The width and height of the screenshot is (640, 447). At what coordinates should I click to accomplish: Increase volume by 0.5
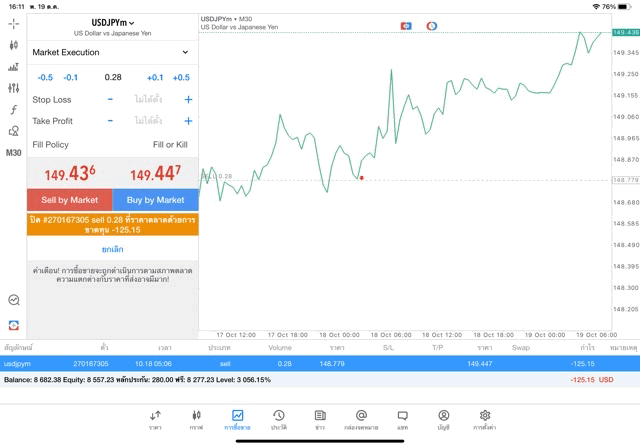pyautogui.click(x=181, y=78)
